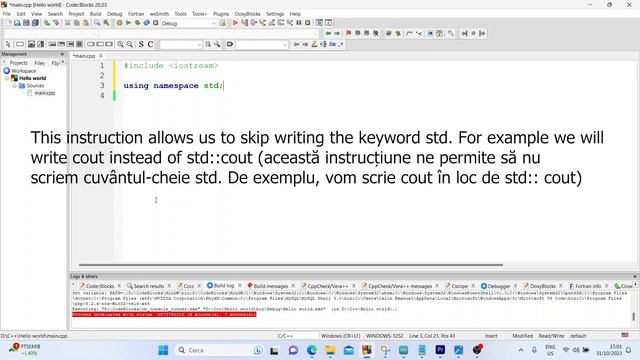Click the highlight pencil icon
This screenshot has height=360, width=640.
314,44
